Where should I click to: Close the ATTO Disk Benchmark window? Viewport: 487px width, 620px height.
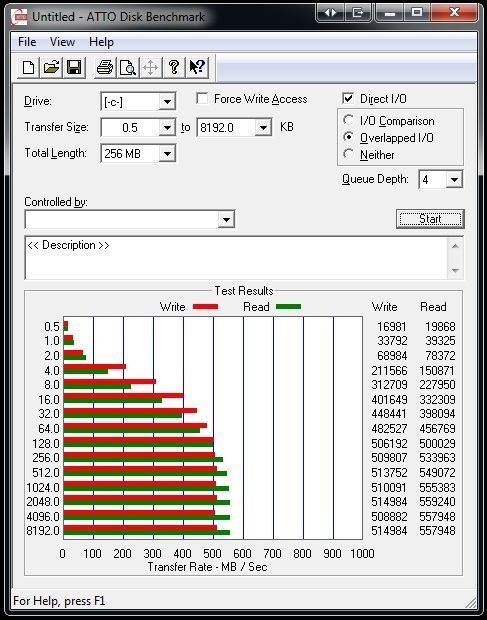[453, 13]
